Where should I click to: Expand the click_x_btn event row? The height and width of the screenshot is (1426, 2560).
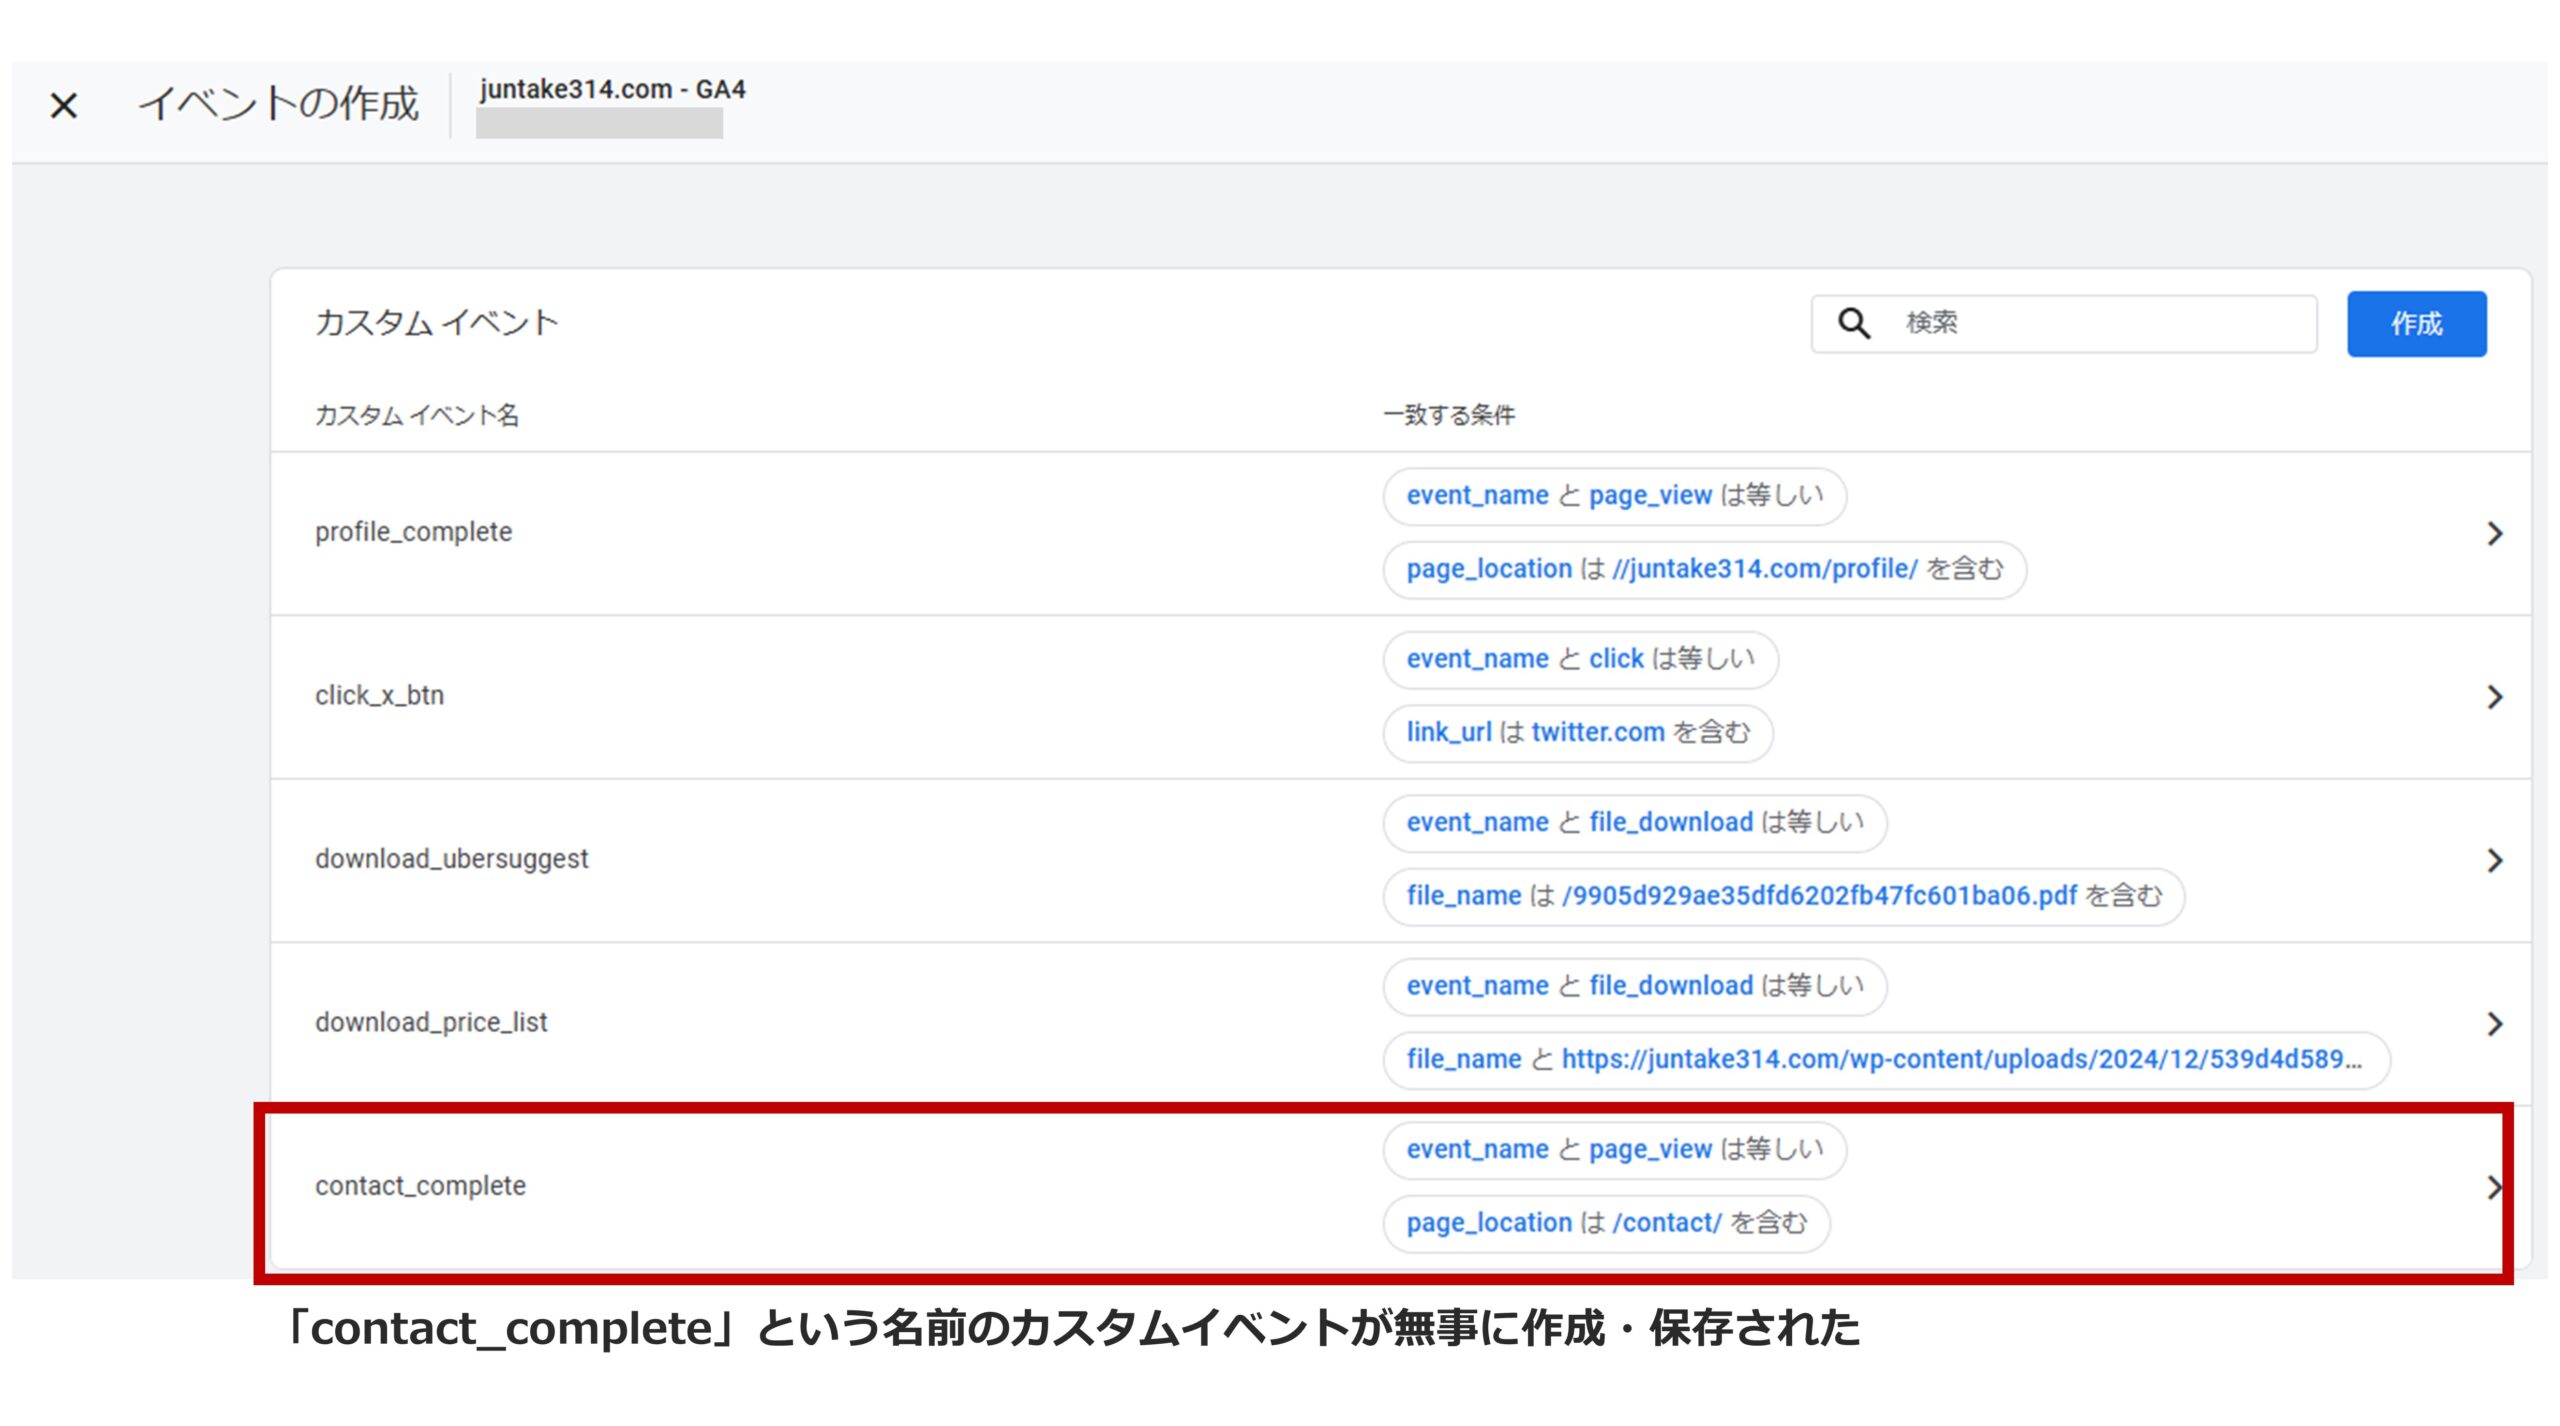(2495, 696)
